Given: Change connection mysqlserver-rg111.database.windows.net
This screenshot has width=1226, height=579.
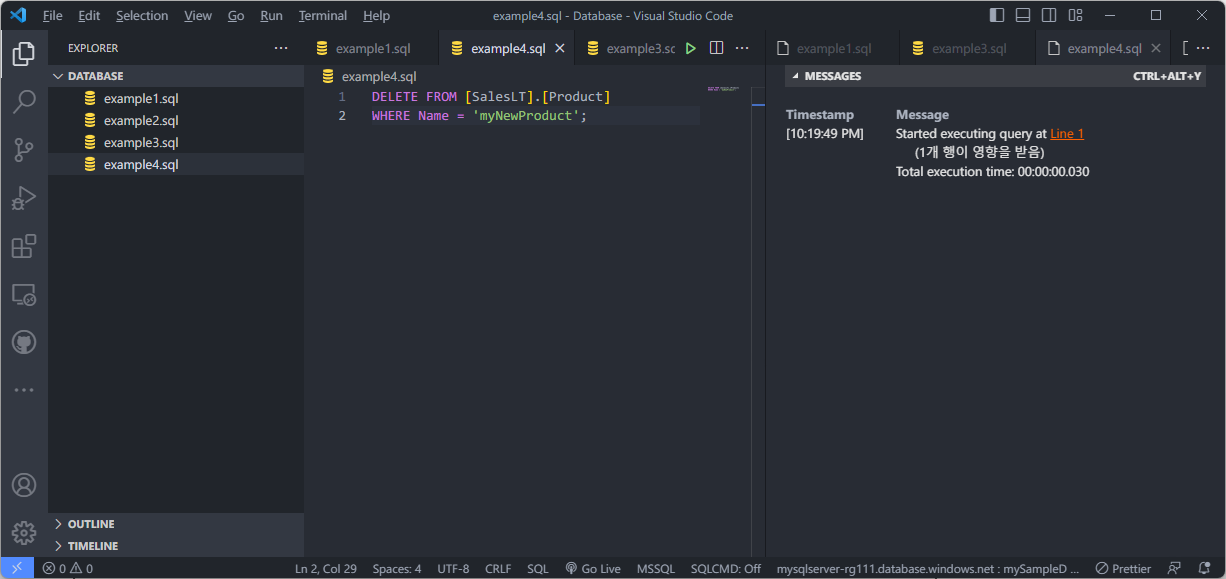Looking at the screenshot, I should (929, 568).
